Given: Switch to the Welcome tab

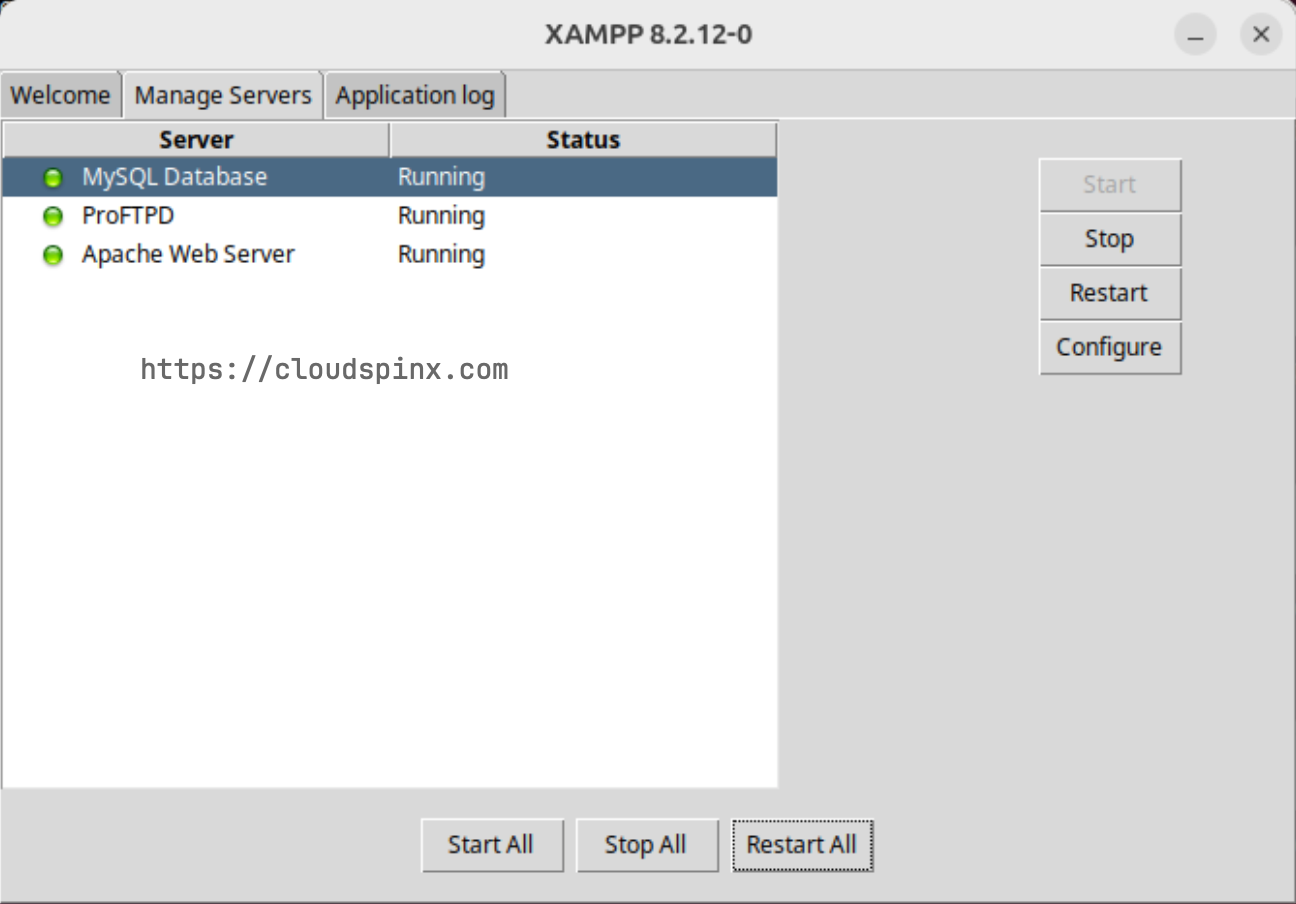Looking at the screenshot, I should pyautogui.click(x=60, y=95).
